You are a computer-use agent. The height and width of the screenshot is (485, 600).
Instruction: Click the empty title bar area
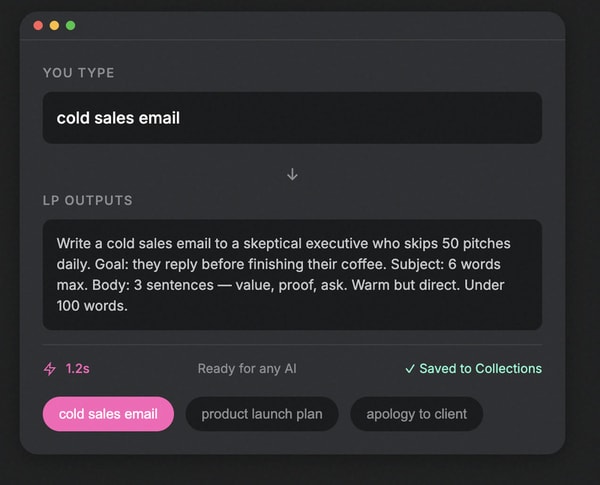point(300,25)
